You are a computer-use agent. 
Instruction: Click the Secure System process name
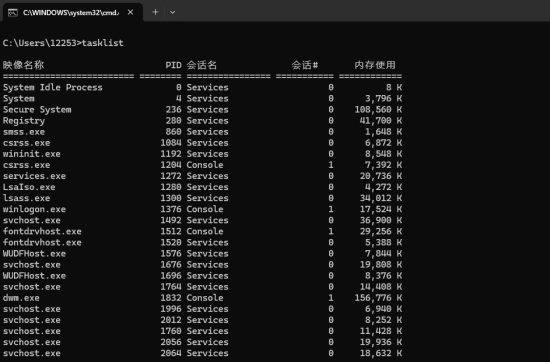tap(37, 110)
